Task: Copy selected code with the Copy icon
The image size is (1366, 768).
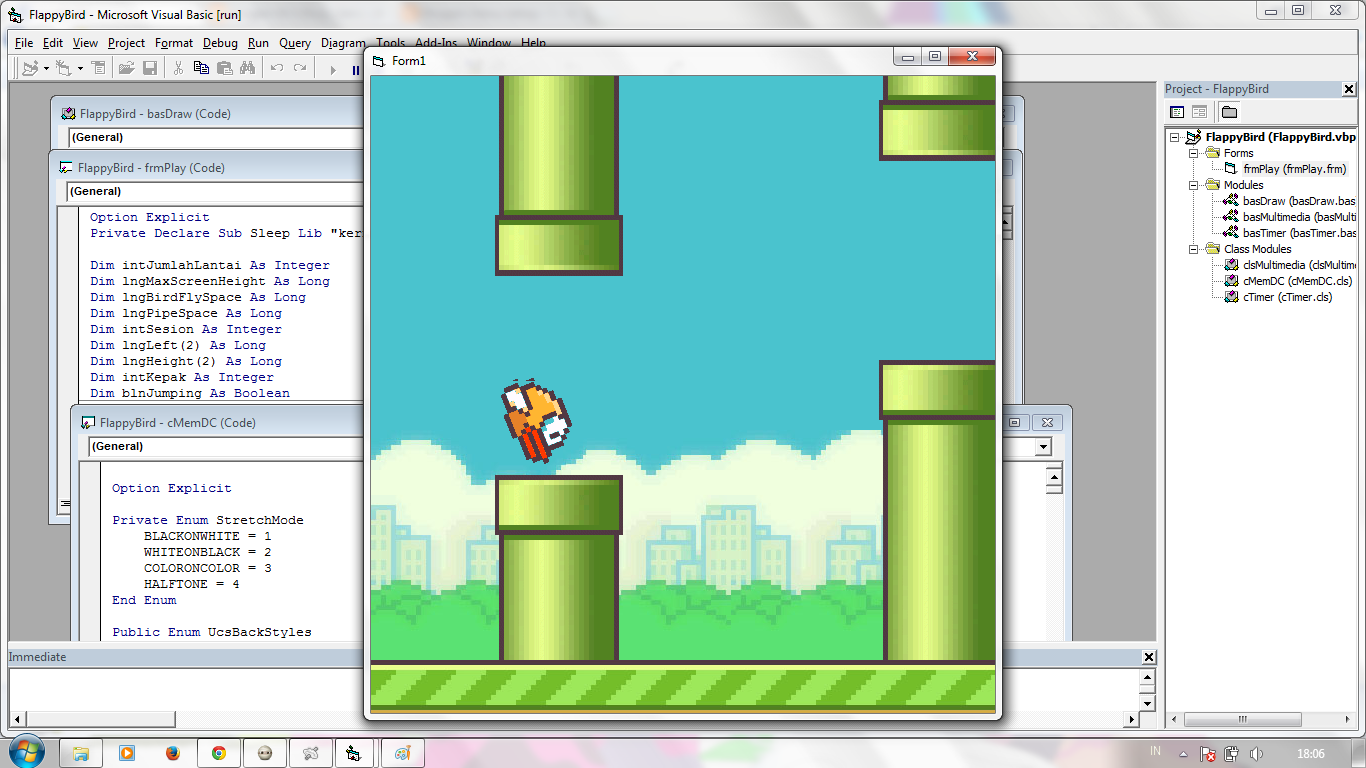Action: [200, 67]
